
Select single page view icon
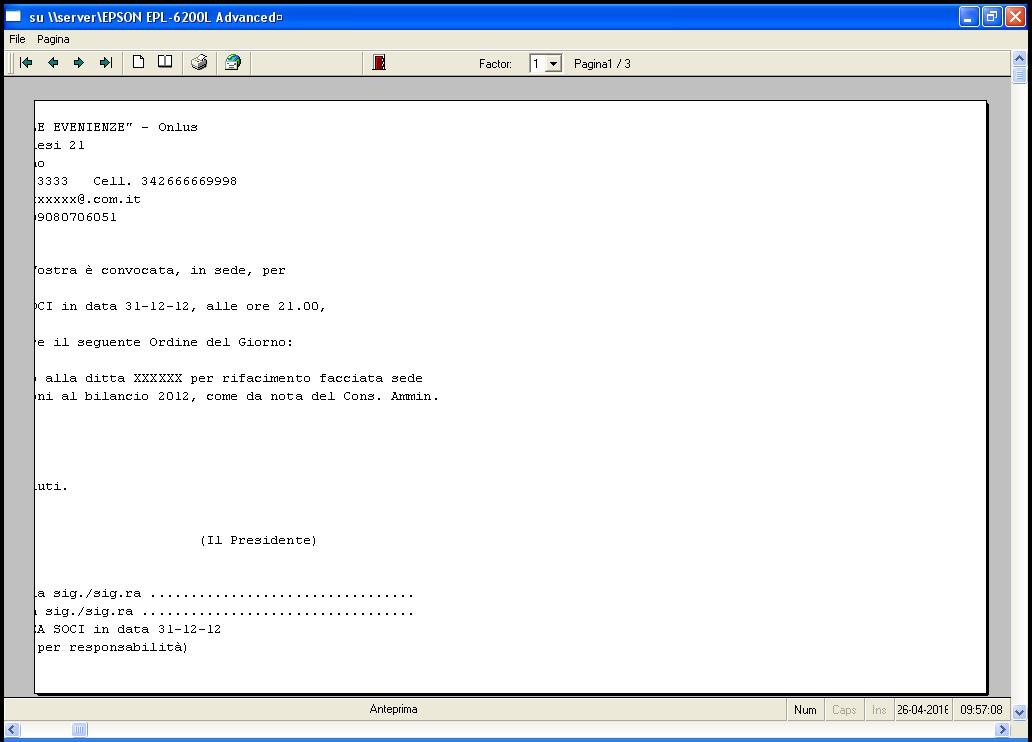[x=138, y=63]
